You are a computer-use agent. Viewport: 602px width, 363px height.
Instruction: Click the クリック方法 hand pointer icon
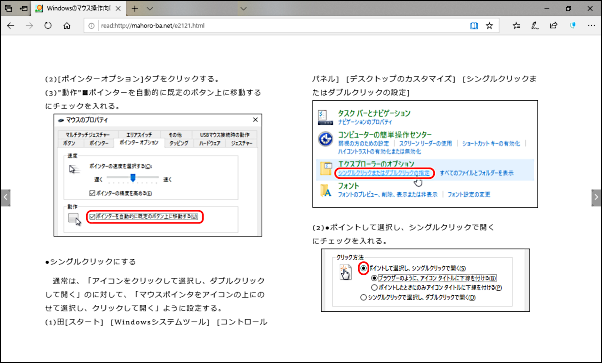click(346, 273)
